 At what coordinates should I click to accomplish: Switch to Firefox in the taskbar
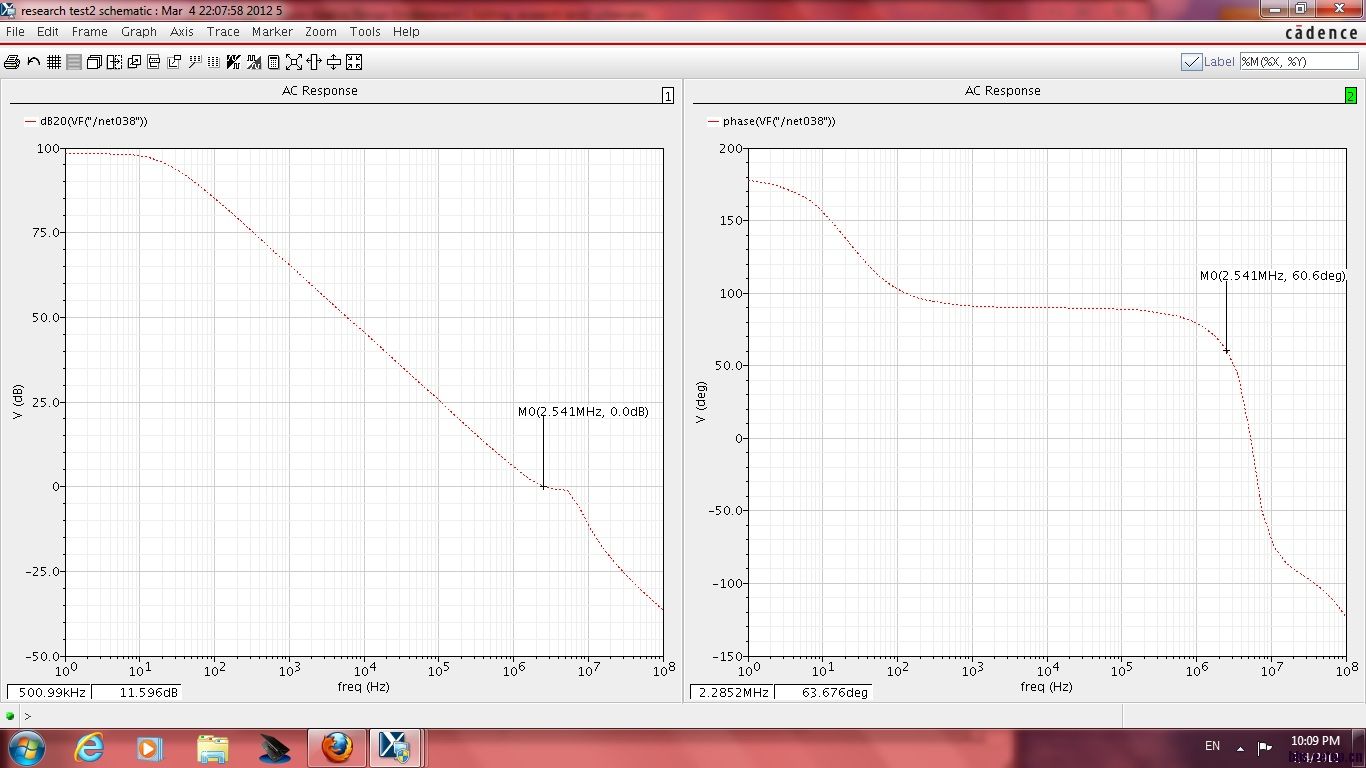(x=337, y=748)
